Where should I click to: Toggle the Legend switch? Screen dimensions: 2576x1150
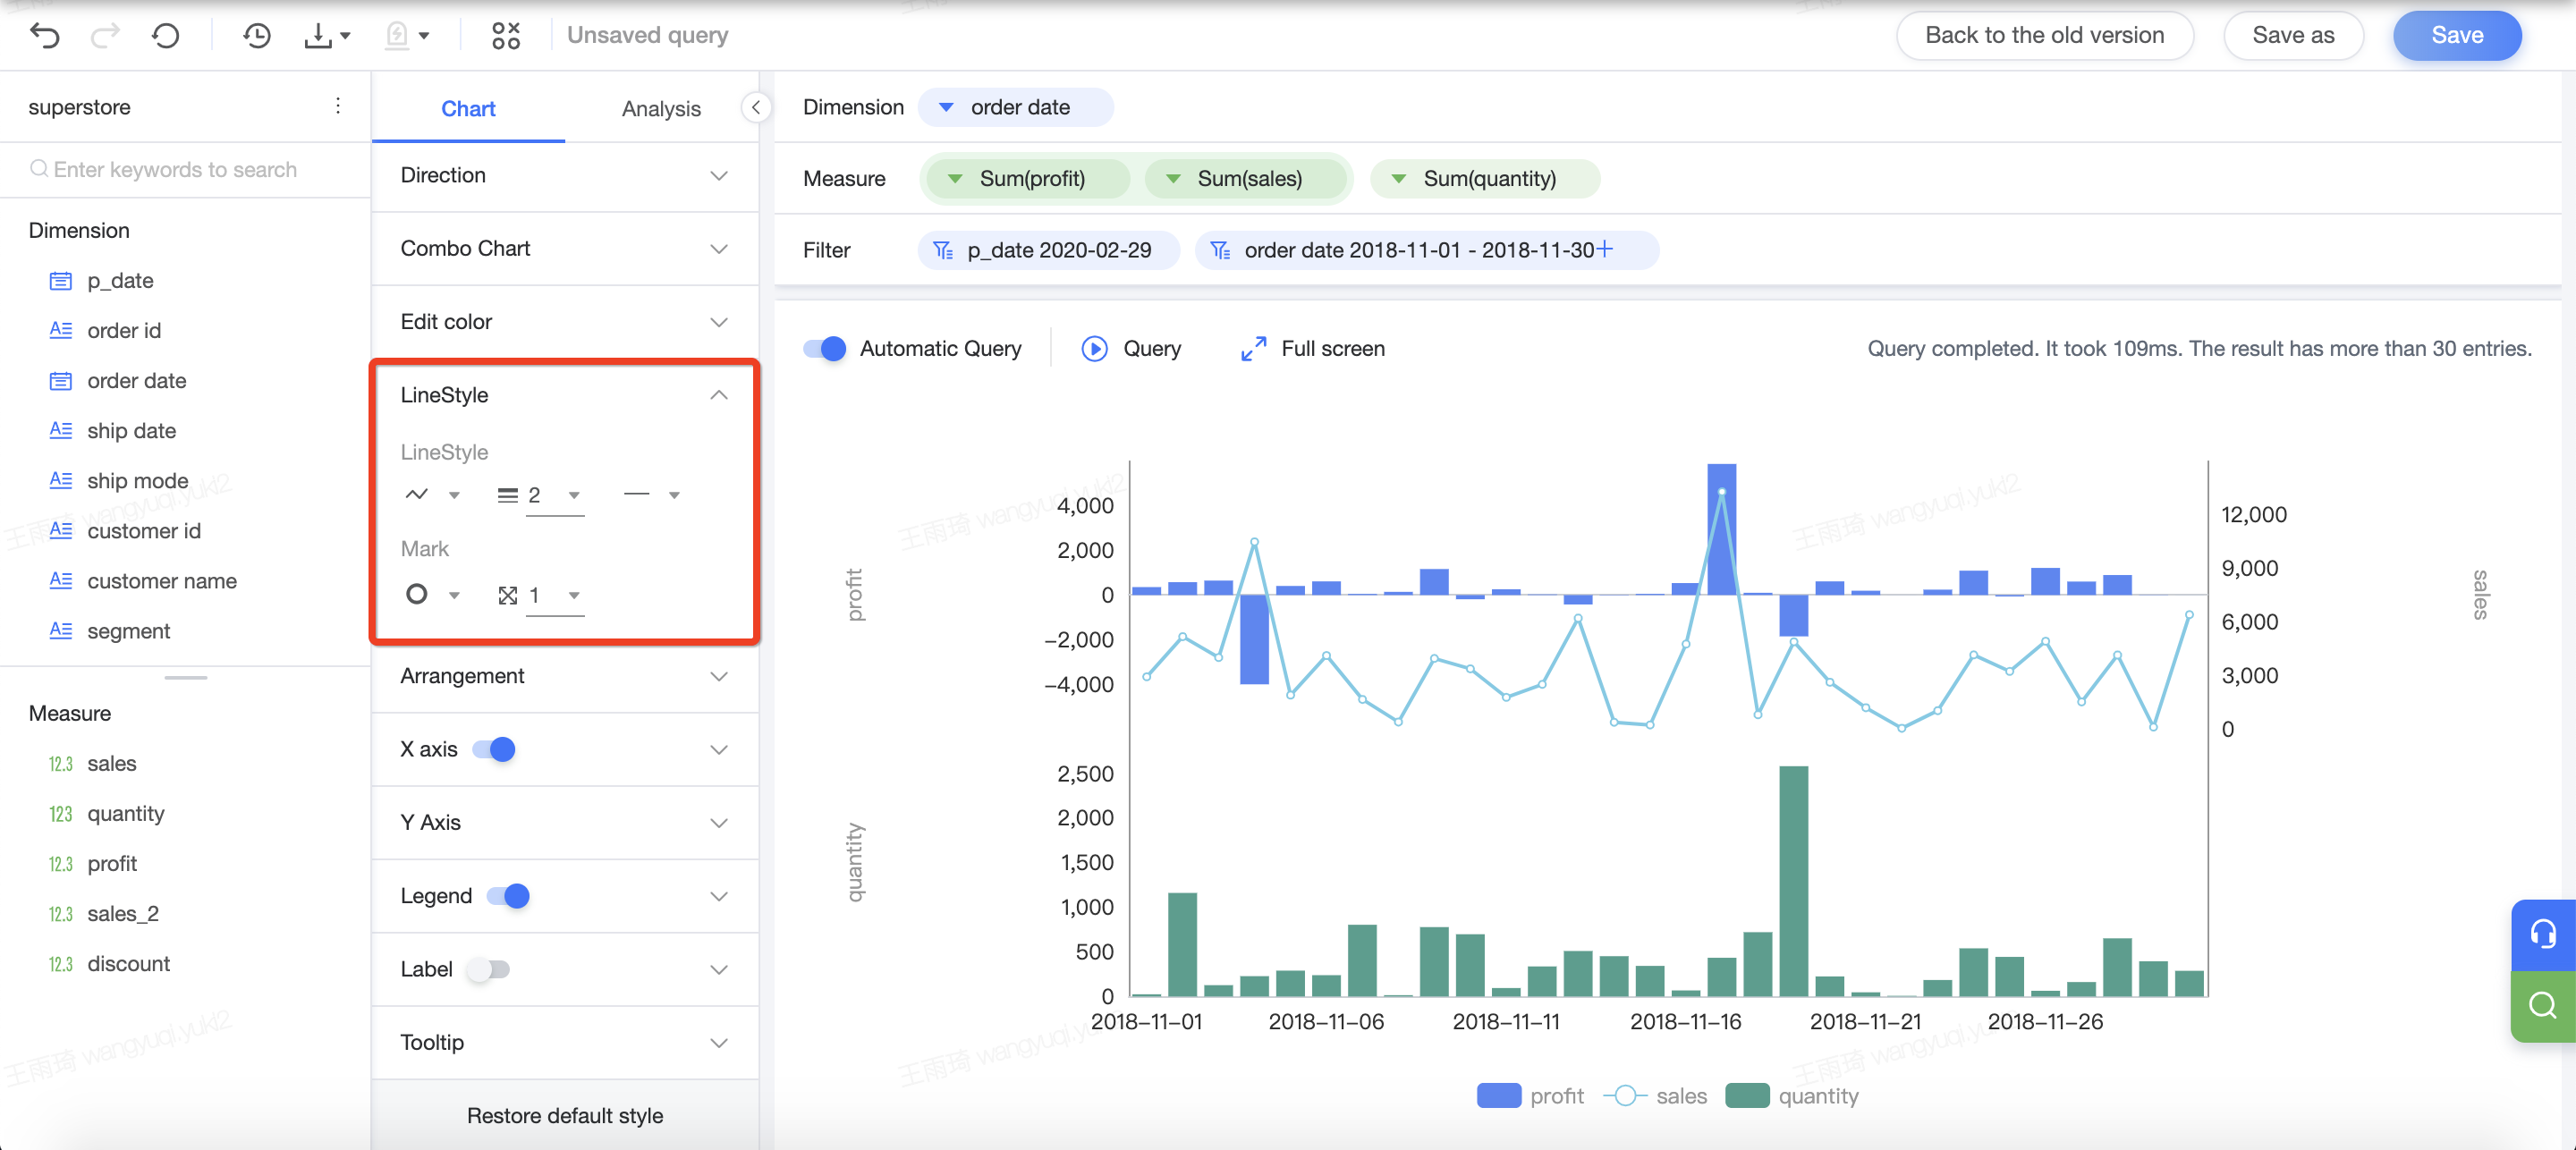508,896
